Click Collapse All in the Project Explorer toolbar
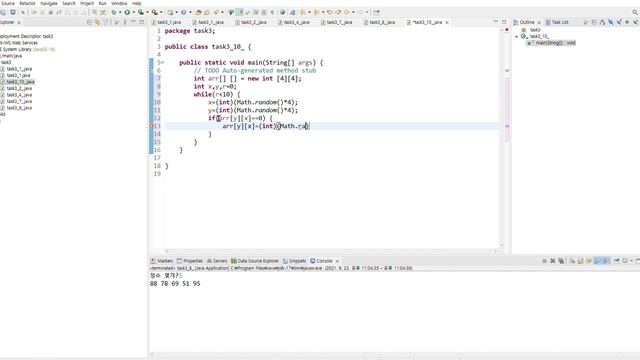This screenshot has width=640, height=360. click(89, 22)
